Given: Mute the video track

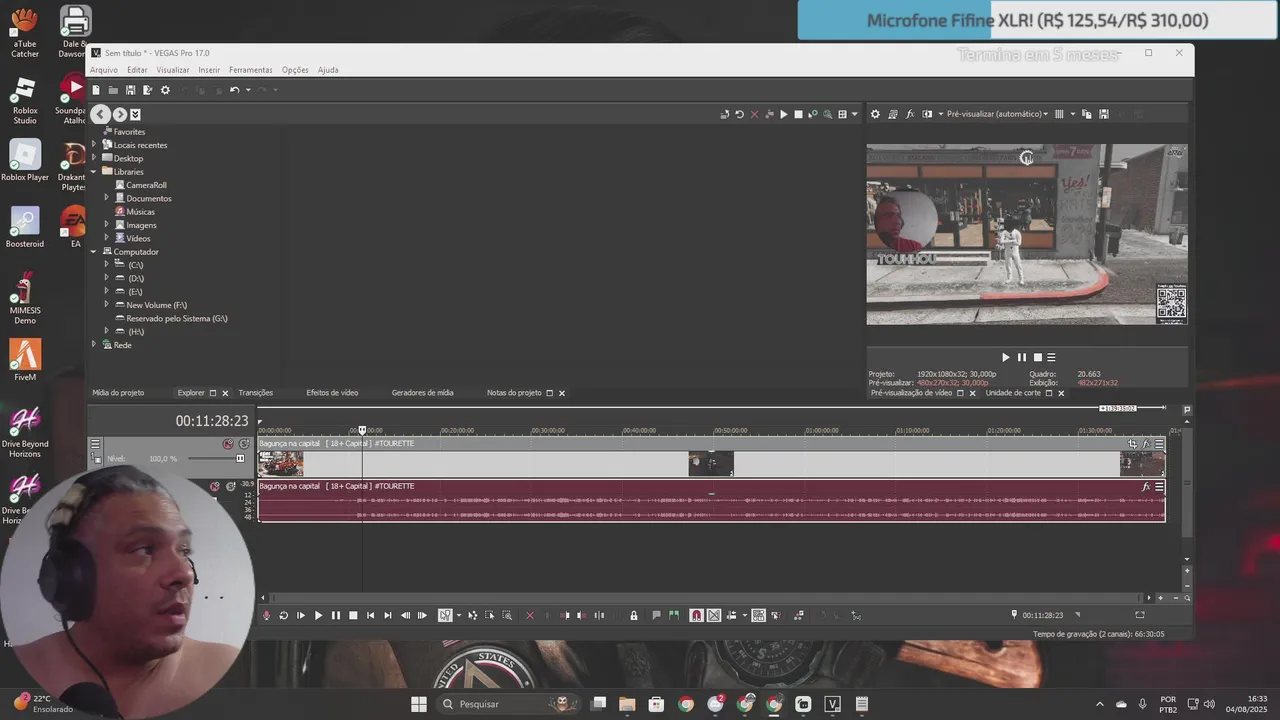Looking at the screenshot, I should pyautogui.click(x=228, y=444).
